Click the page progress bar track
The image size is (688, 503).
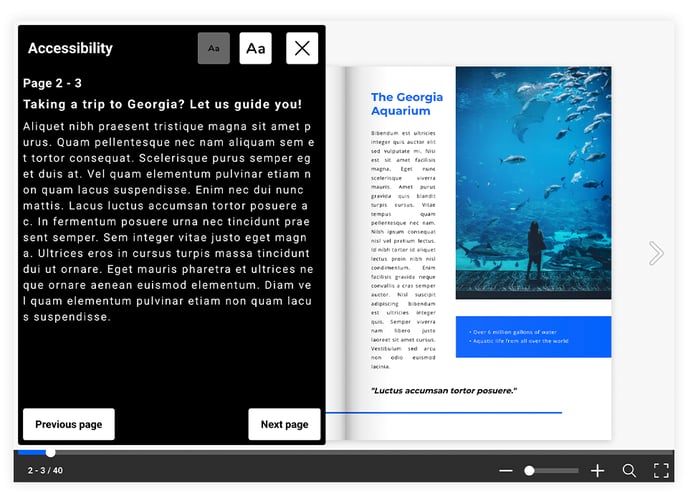344,453
